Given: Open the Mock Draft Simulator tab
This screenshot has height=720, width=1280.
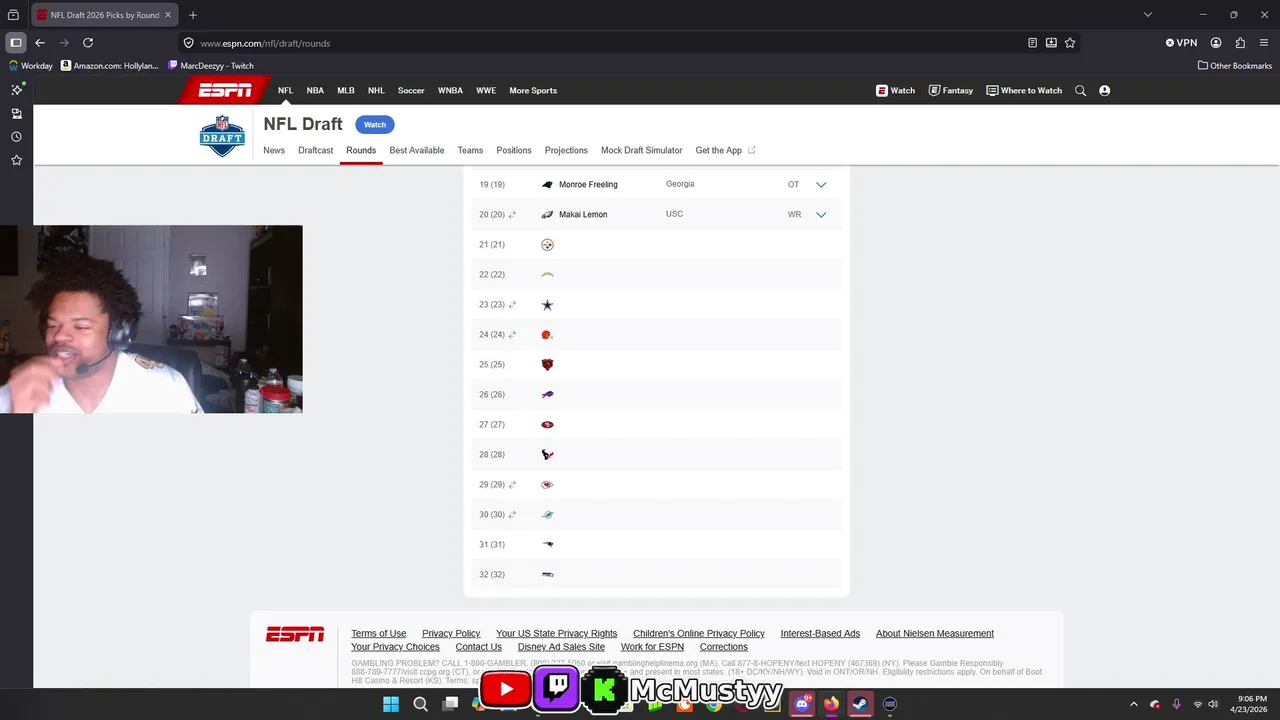Looking at the screenshot, I should click(641, 150).
